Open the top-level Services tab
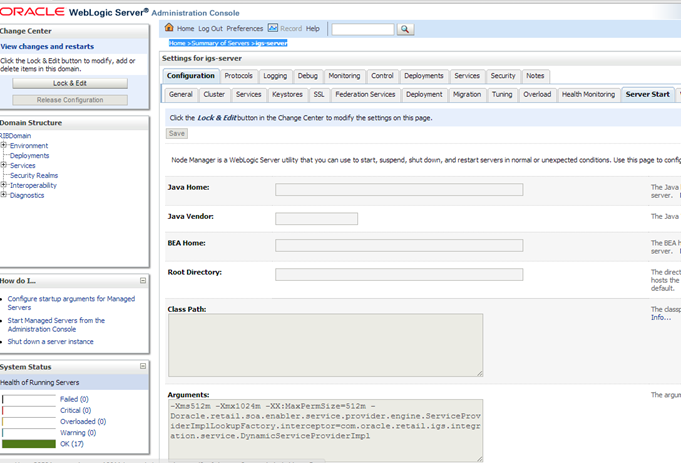Viewport: 682px width, 464px height. point(467,76)
